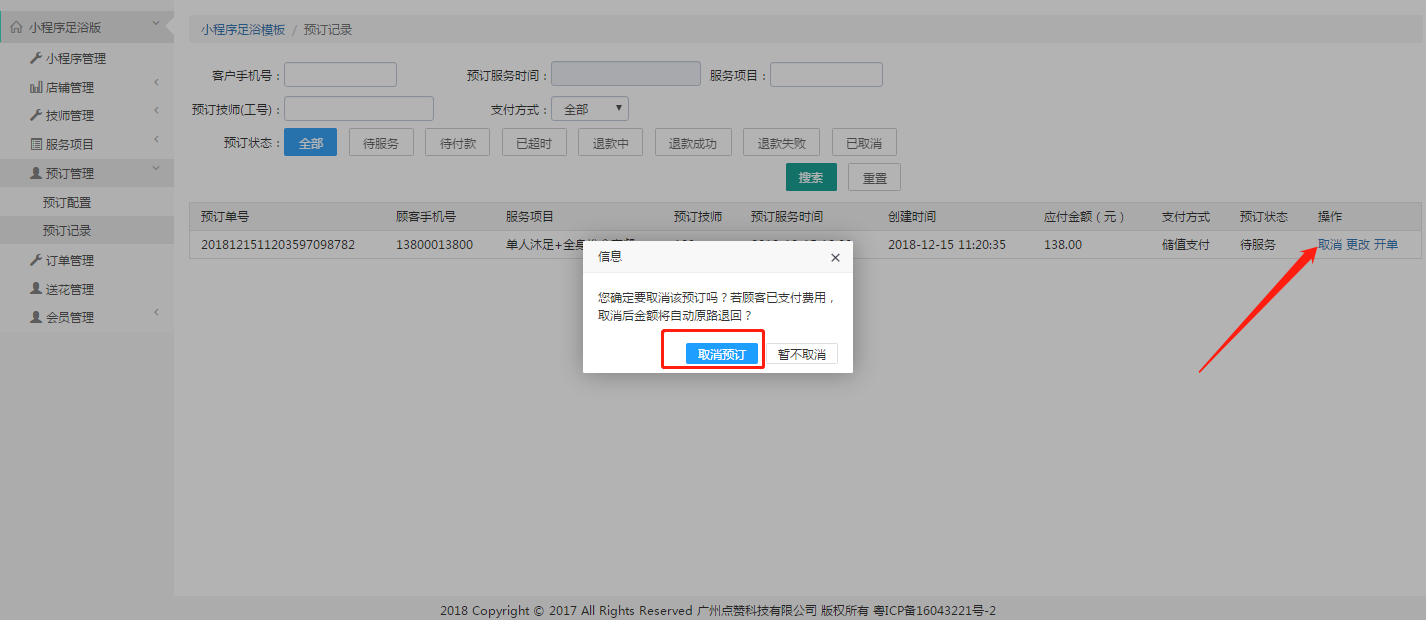Click the person icon for 送花管理

click(x=36, y=289)
